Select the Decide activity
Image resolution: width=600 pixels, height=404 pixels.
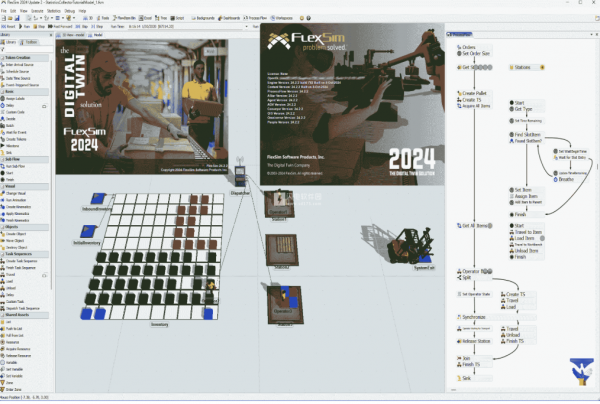tap(10, 119)
